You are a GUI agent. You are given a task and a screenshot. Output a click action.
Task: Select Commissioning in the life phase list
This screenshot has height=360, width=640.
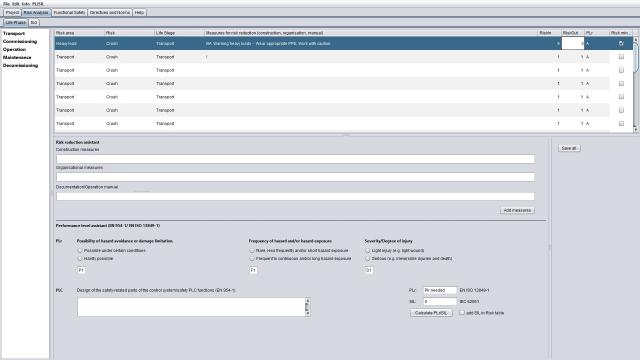pos(20,42)
